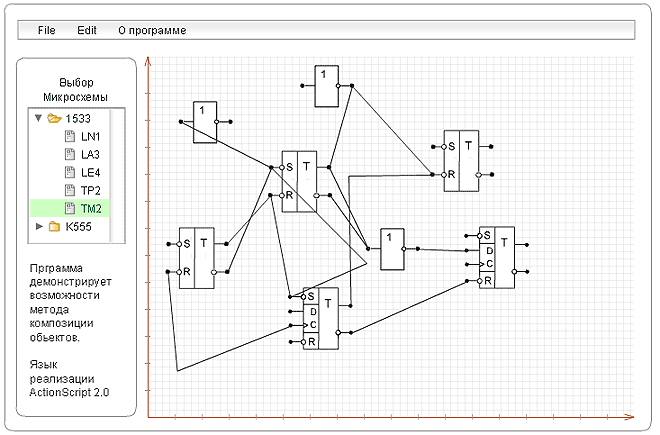
Task: Click the LA3 chip file icon
Action: pyautogui.click(x=70, y=154)
